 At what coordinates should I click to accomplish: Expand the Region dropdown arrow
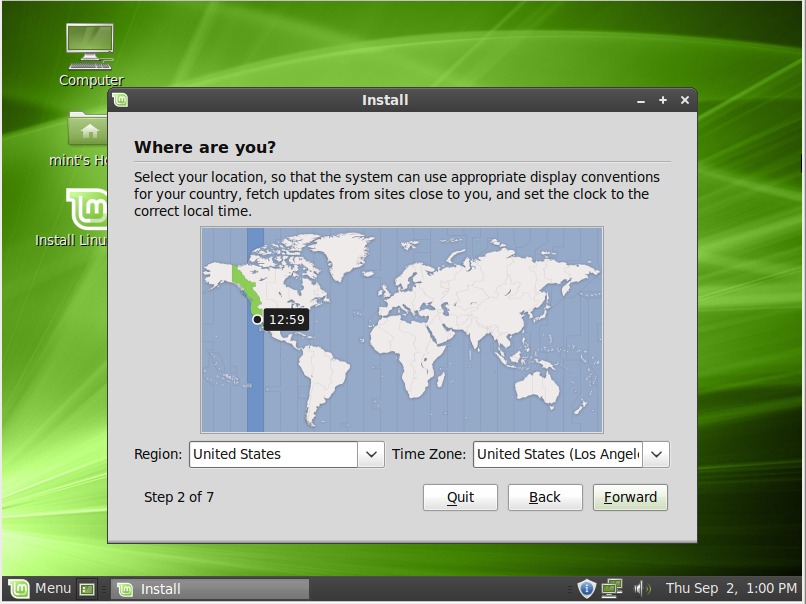(x=371, y=454)
